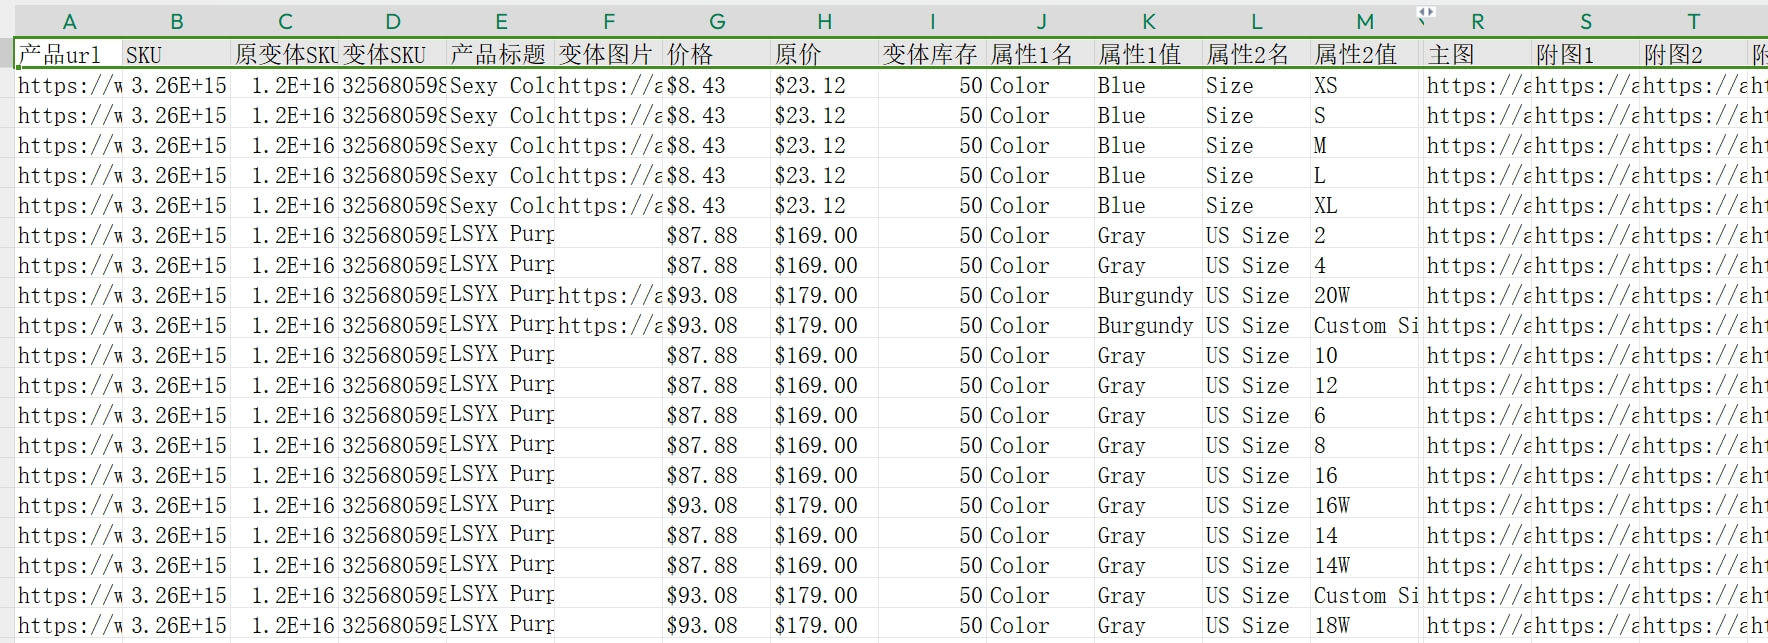Click the 附图1 header cell
Screen dimensions: 1768x643
point(1586,54)
